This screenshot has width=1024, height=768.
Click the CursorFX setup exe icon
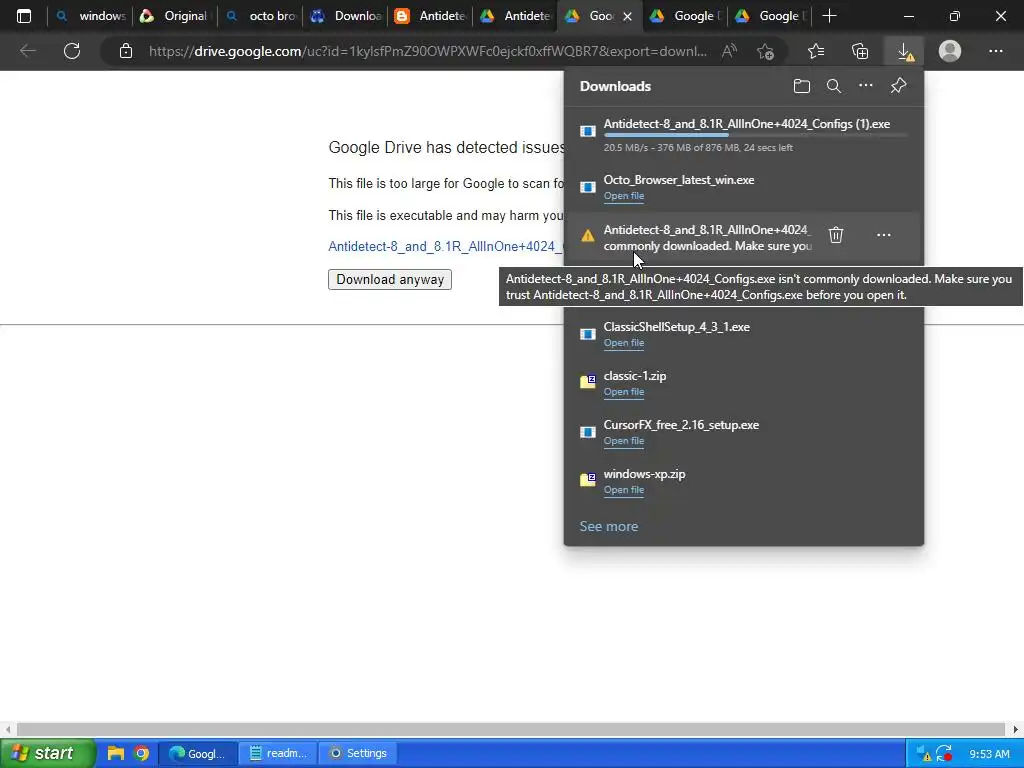pyautogui.click(x=588, y=432)
